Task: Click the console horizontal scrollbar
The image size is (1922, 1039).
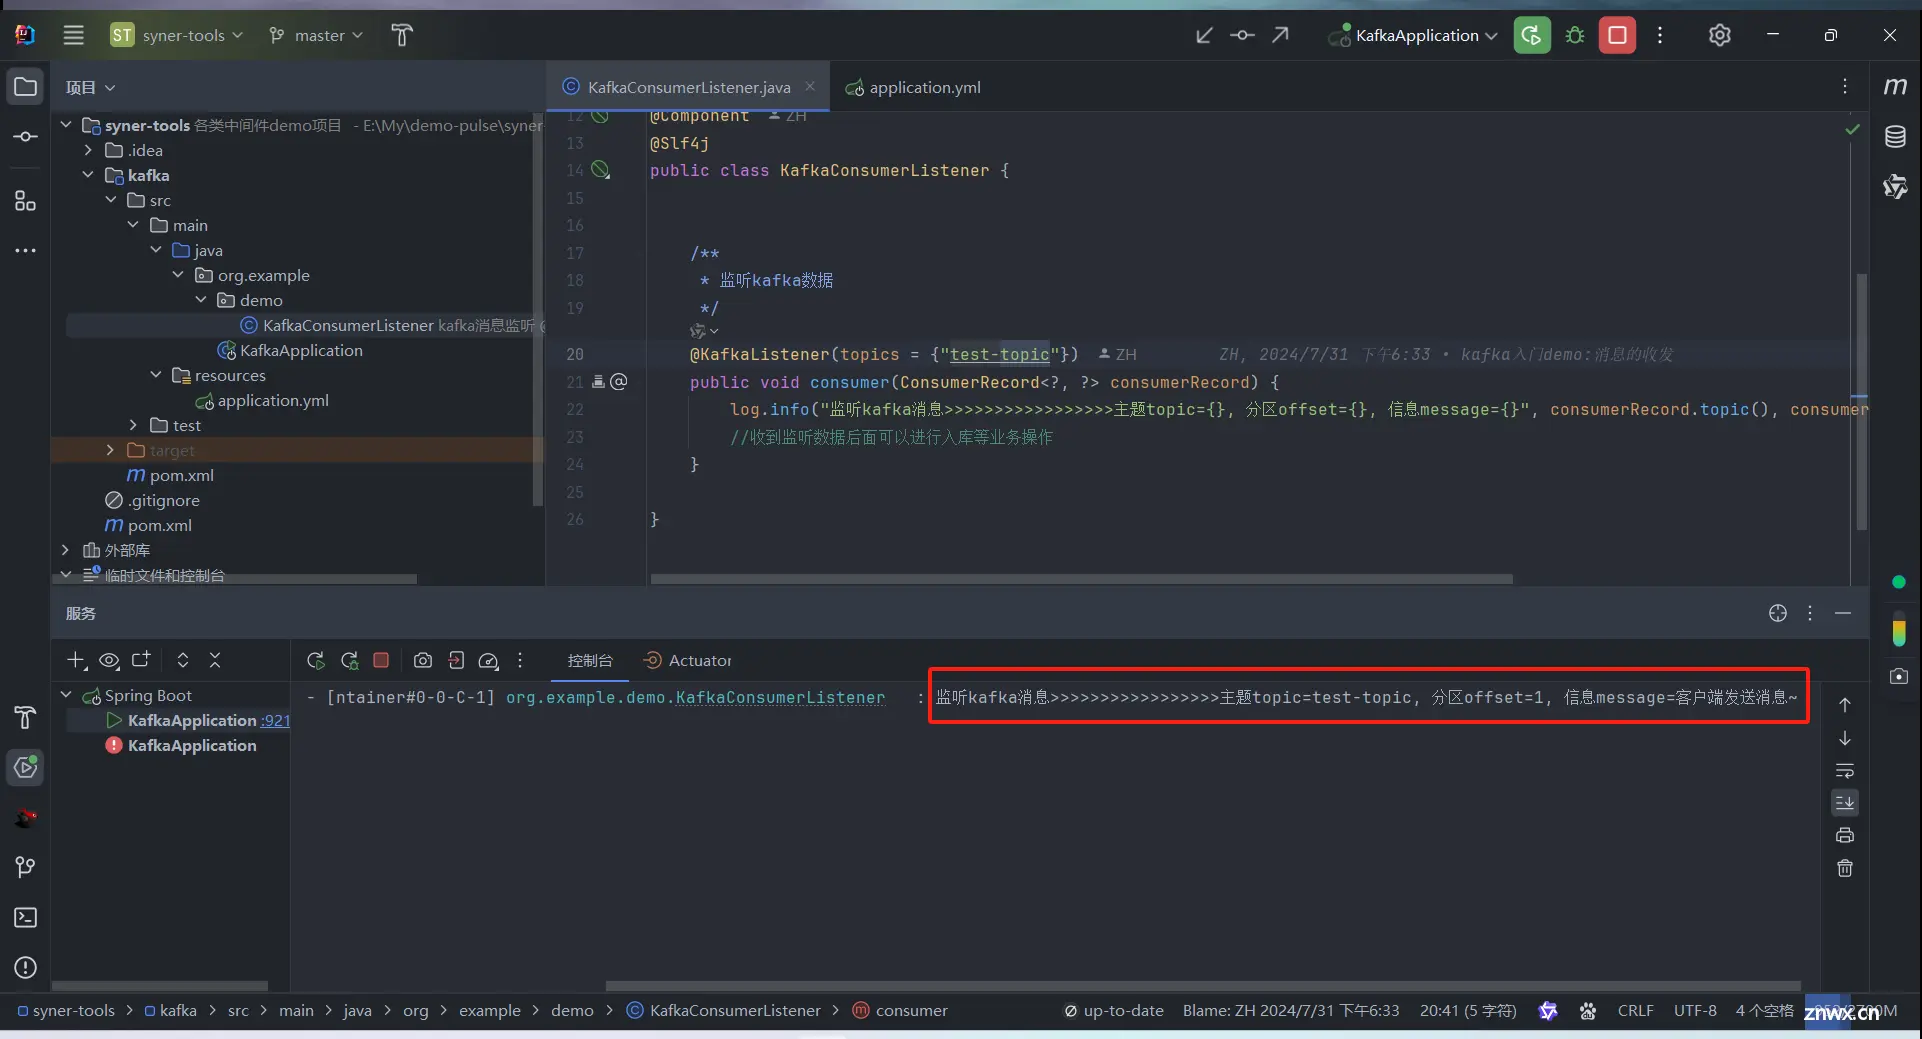Action: [1203, 986]
